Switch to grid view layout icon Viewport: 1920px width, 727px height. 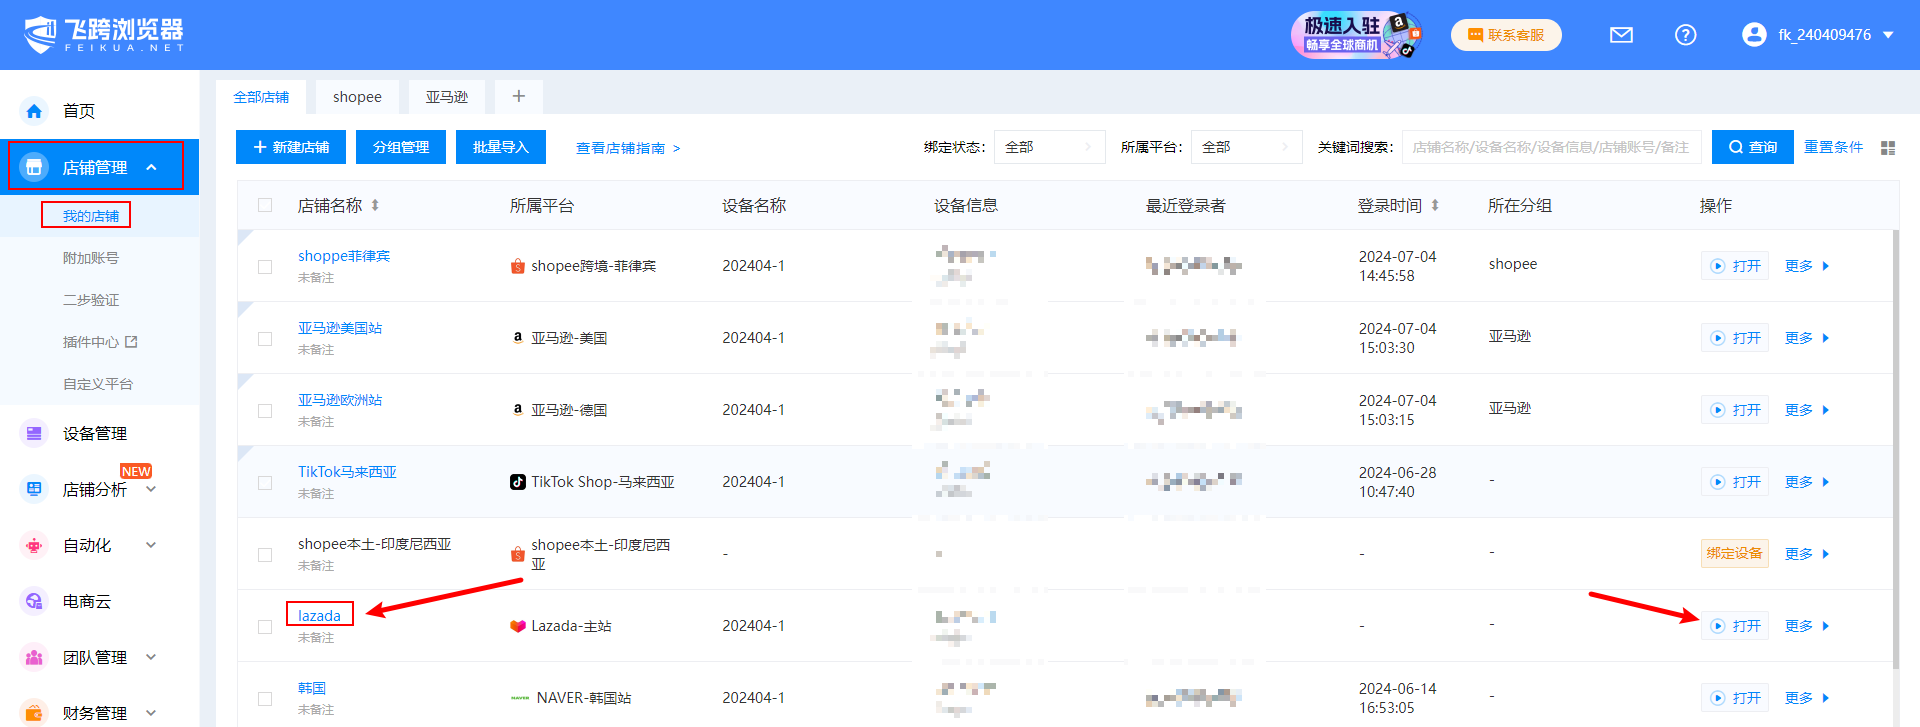[1887, 148]
